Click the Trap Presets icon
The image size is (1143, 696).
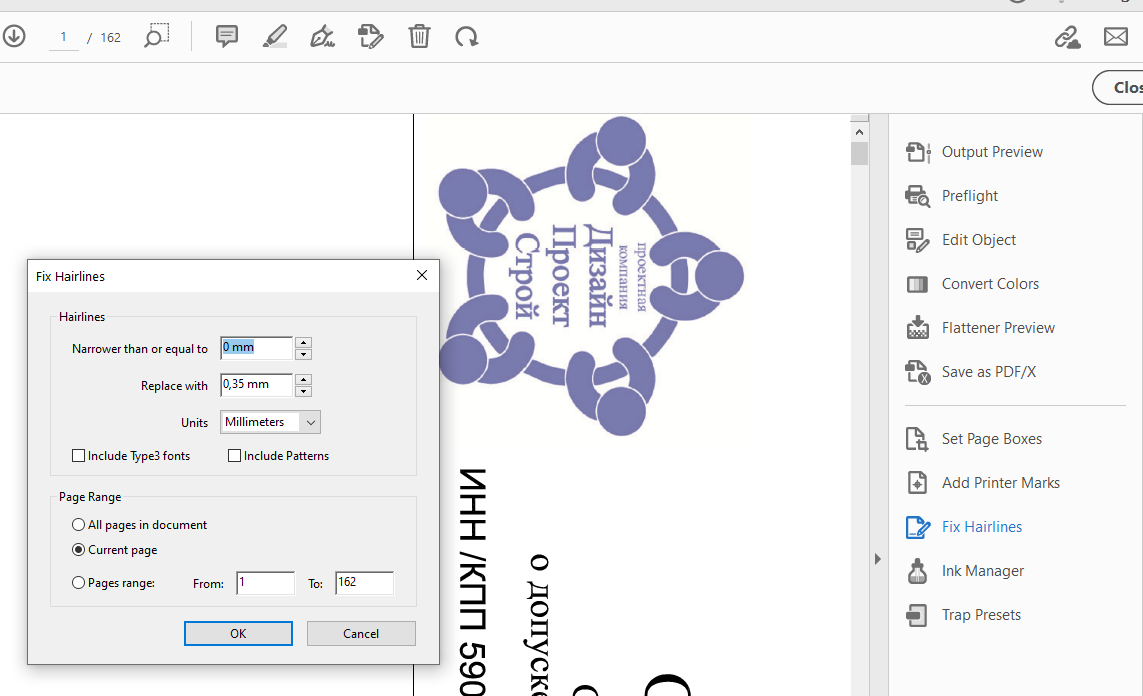point(917,615)
